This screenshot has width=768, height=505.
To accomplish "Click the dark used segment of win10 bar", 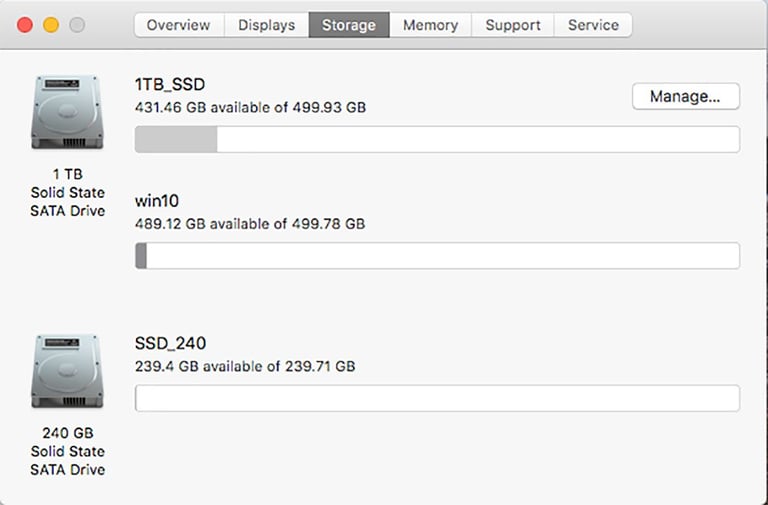I will [141, 256].
